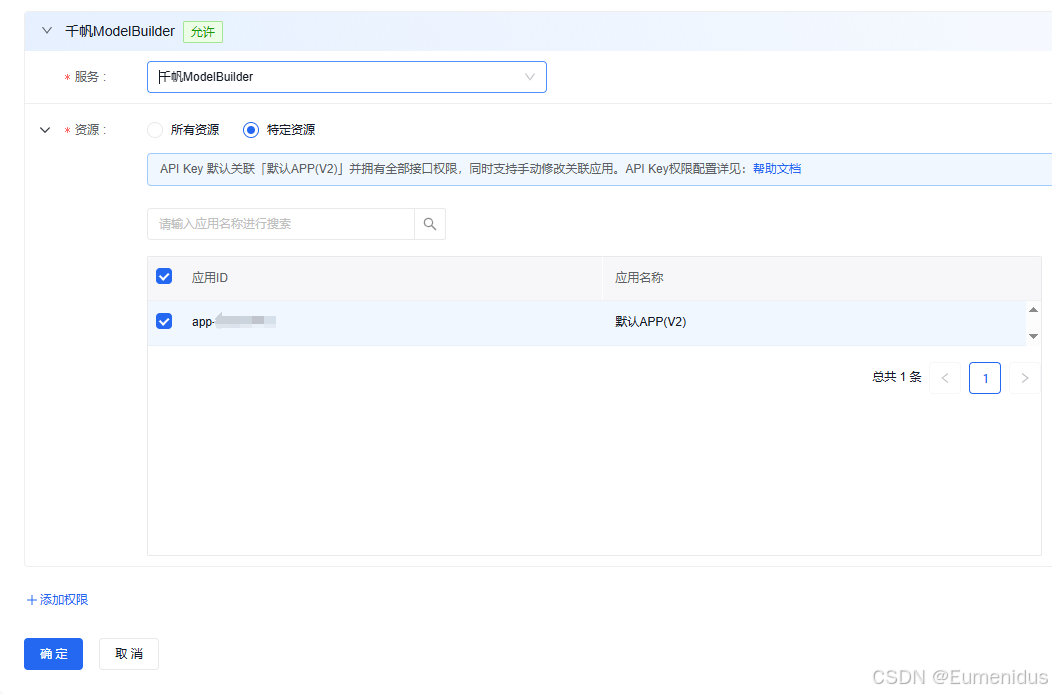The width and height of the screenshot is (1052, 694).
Task: Click the 添加权限 add permission link
Action: [57, 600]
